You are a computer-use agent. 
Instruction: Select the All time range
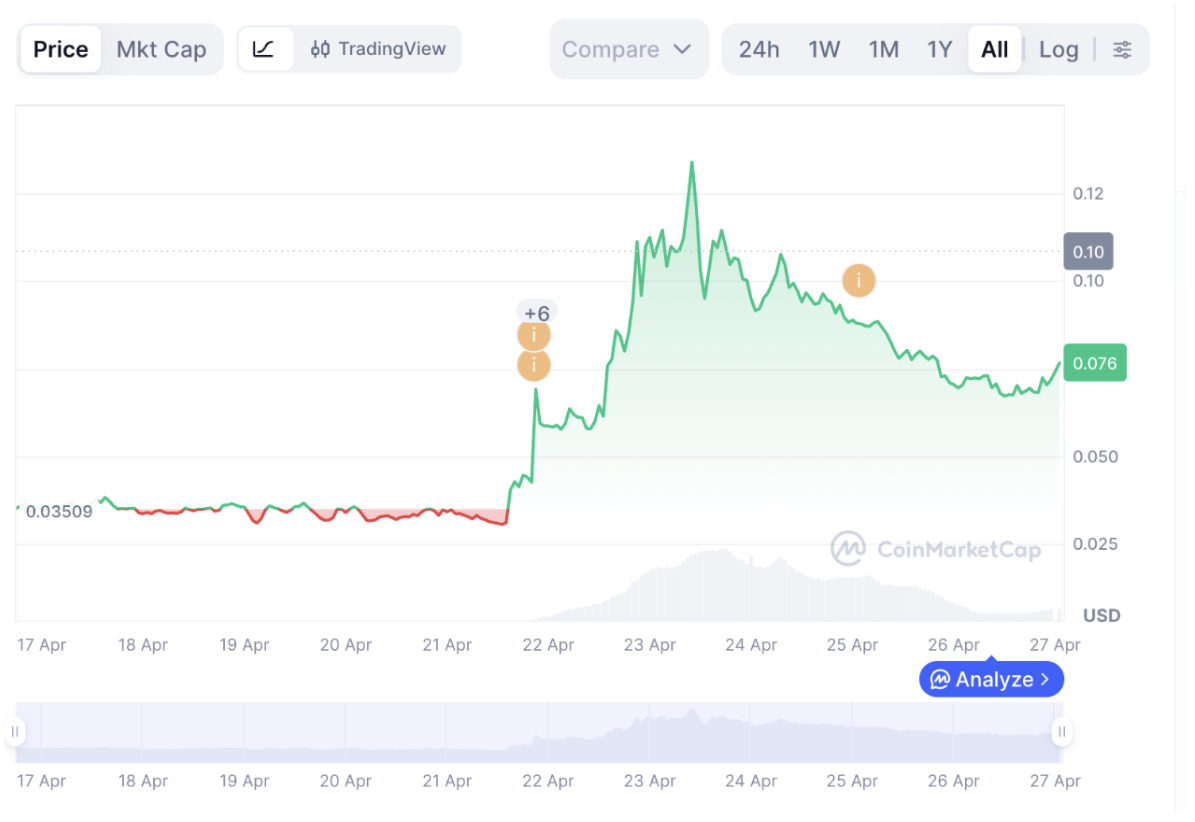click(995, 50)
